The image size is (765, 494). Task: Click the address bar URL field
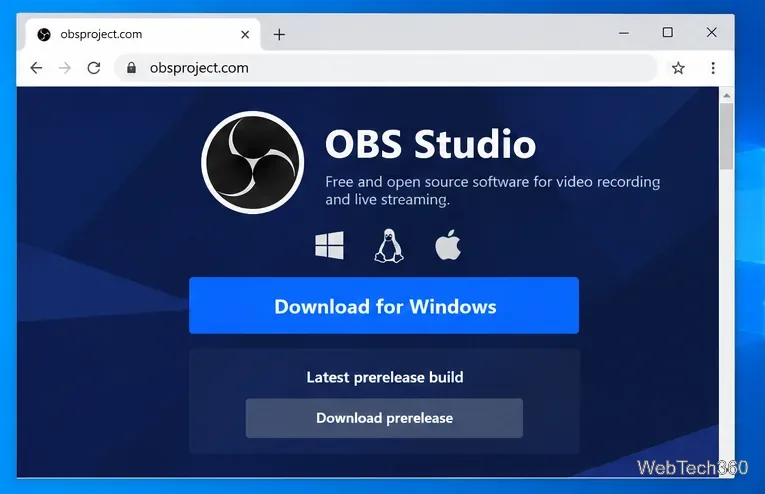tap(385, 68)
